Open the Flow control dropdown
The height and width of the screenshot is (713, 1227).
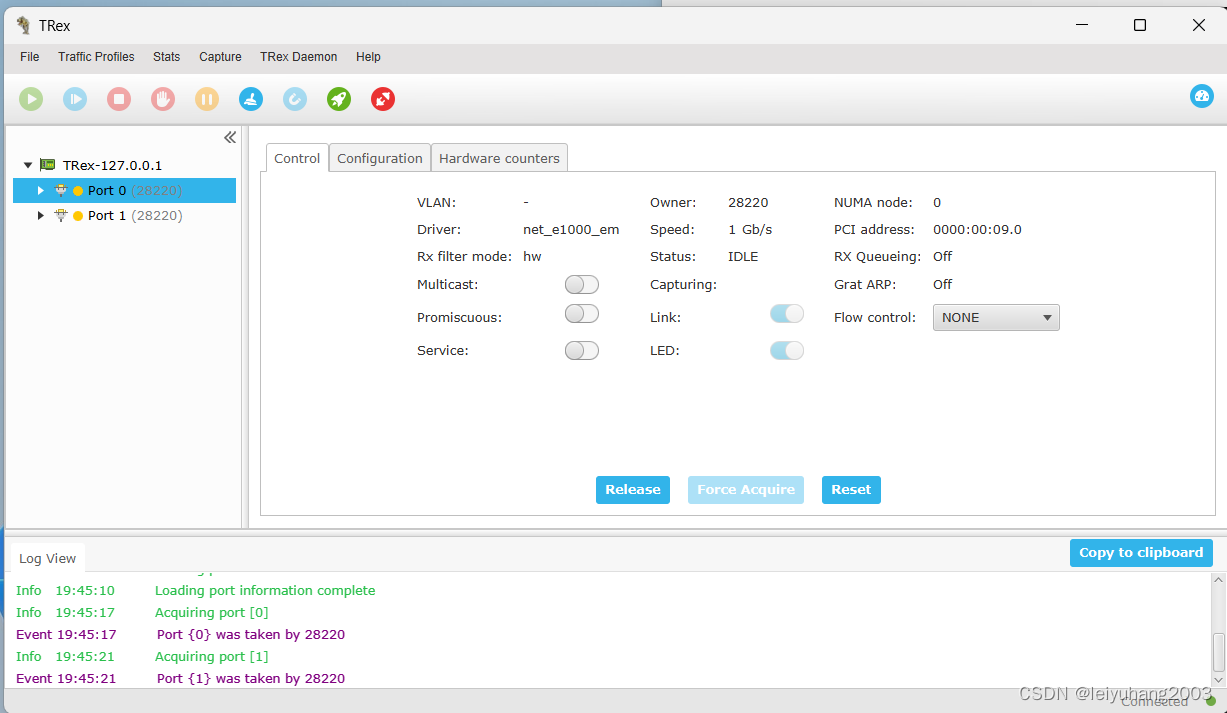[x=996, y=317]
